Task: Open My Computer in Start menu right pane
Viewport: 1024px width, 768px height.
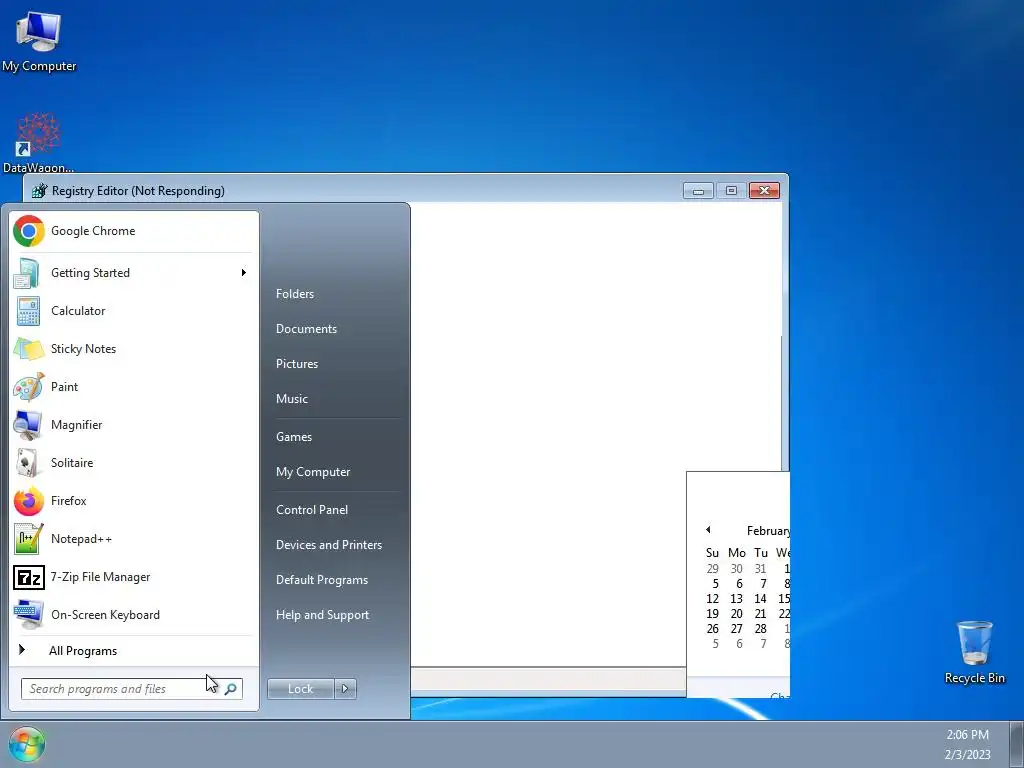Action: pos(313,472)
